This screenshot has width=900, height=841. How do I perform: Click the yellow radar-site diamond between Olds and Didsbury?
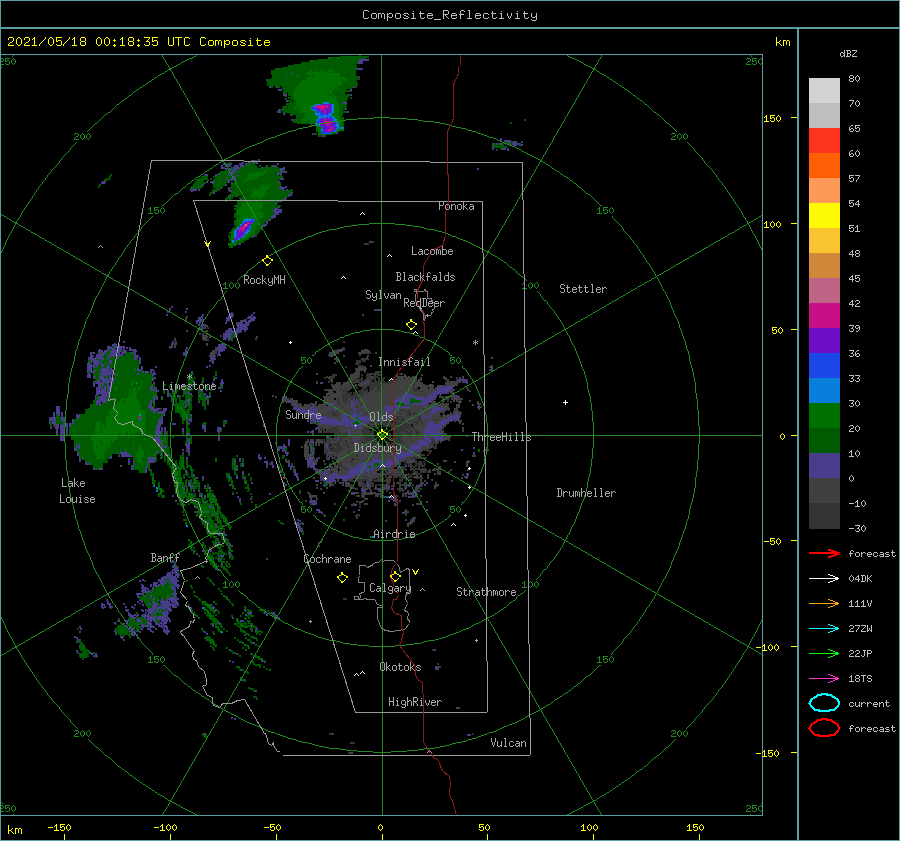[x=382, y=435]
